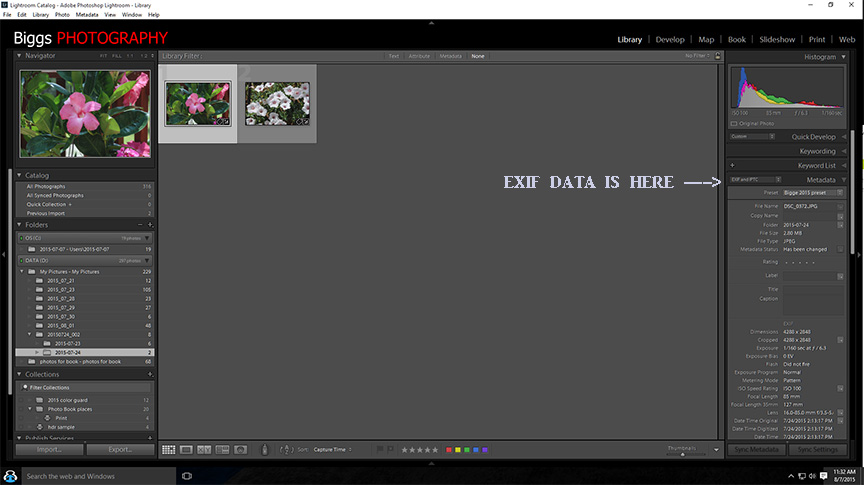Viewport: 864px width, 485px height.
Task: Click the icon beside the Cropped dimensions
Action: (840, 340)
